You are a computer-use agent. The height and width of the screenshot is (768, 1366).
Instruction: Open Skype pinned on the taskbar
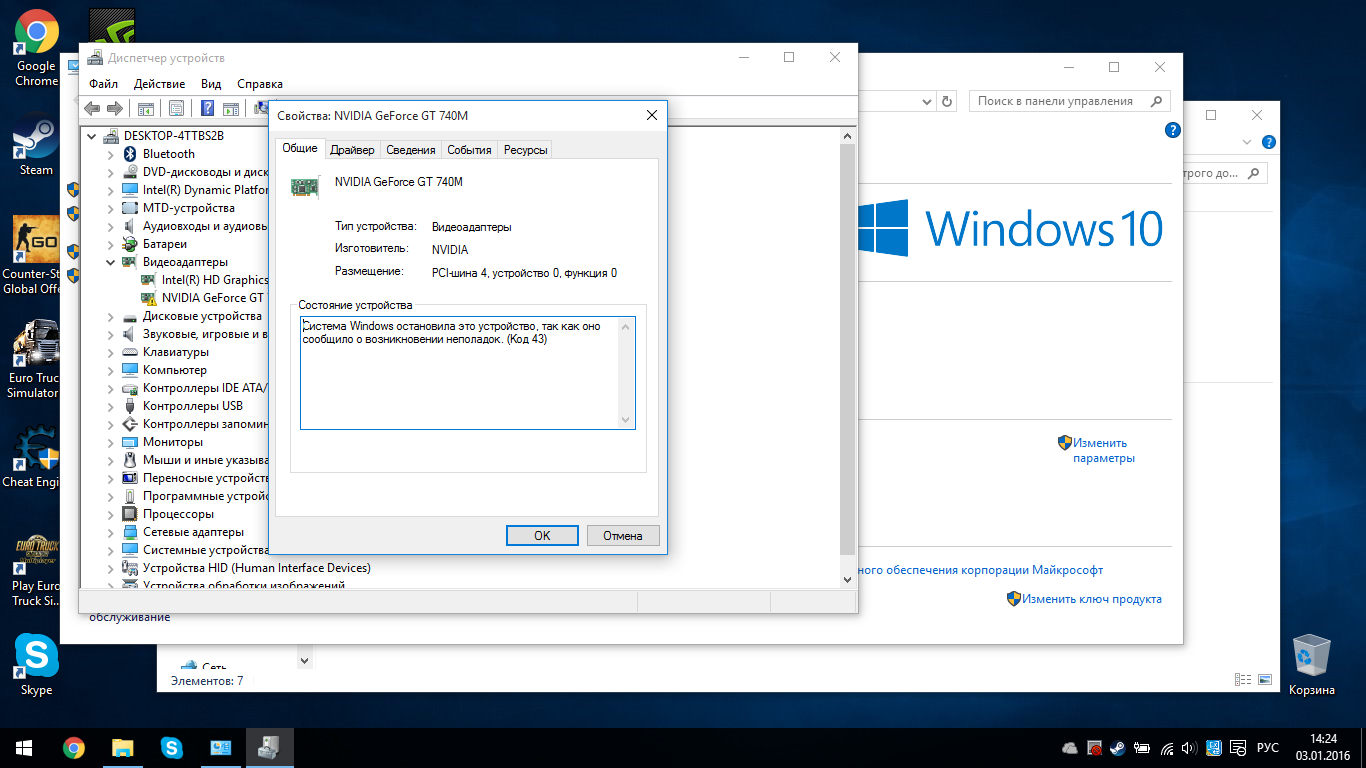coord(172,748)
